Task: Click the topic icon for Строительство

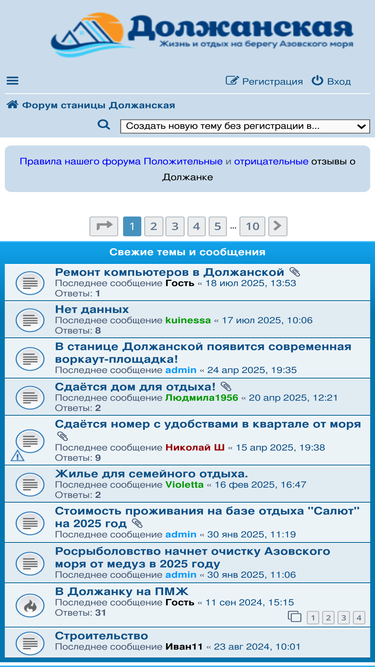Action: 30,643
